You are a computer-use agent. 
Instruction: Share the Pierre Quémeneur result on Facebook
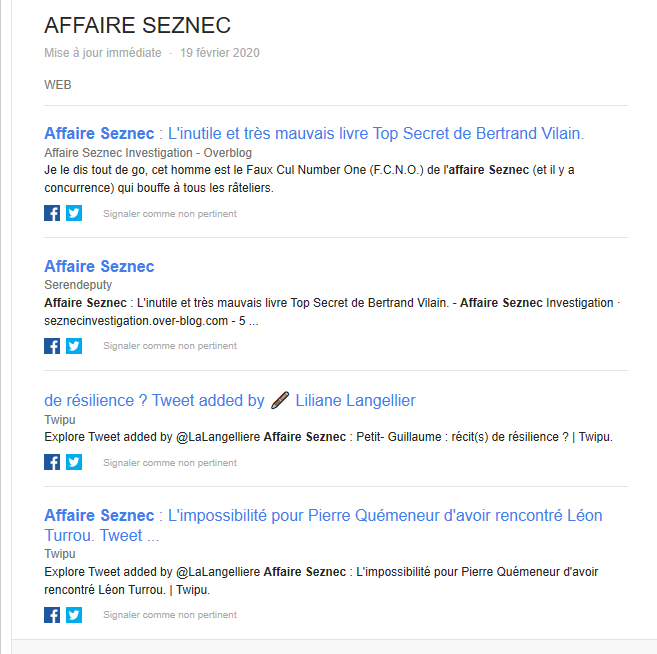(x=52, y=615)
